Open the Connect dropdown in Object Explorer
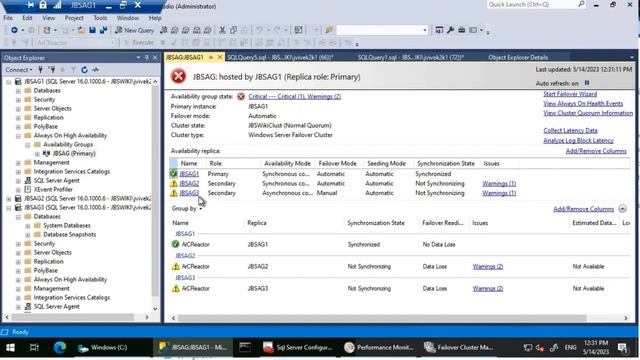This screenshot has height=360, width=640. (x=19, y=70)
